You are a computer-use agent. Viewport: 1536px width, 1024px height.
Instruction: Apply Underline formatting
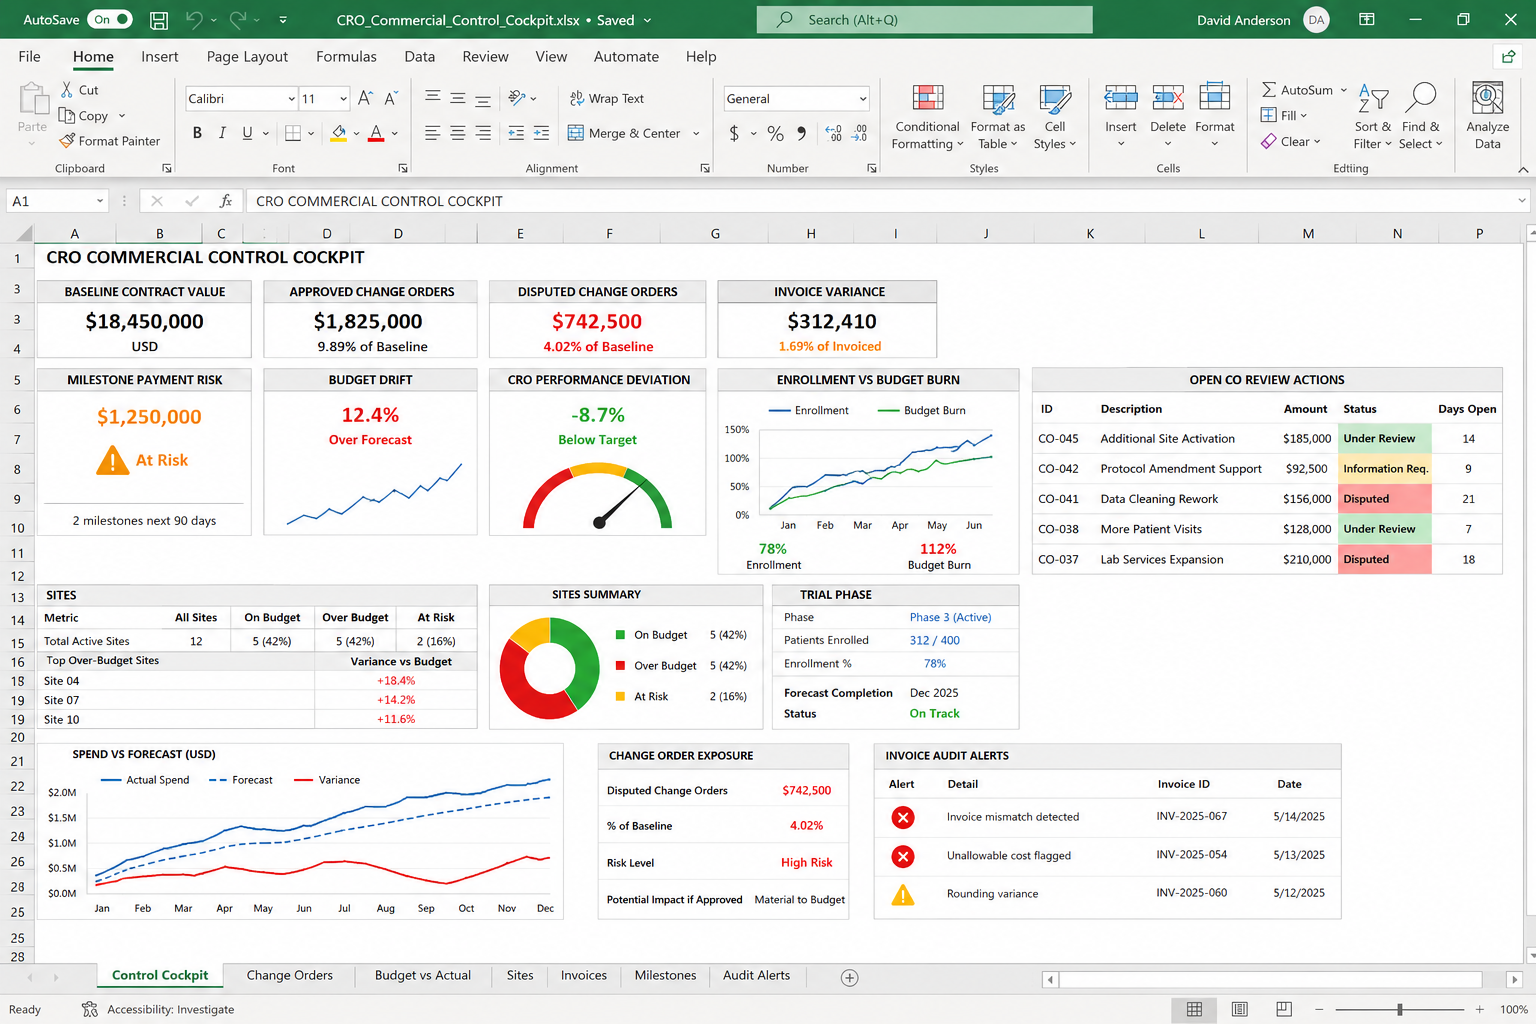tap(247, 133)
